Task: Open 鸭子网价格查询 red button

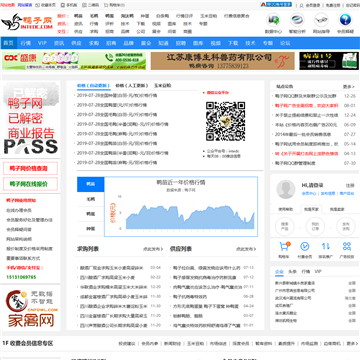Action: click(x=30, y=168)
